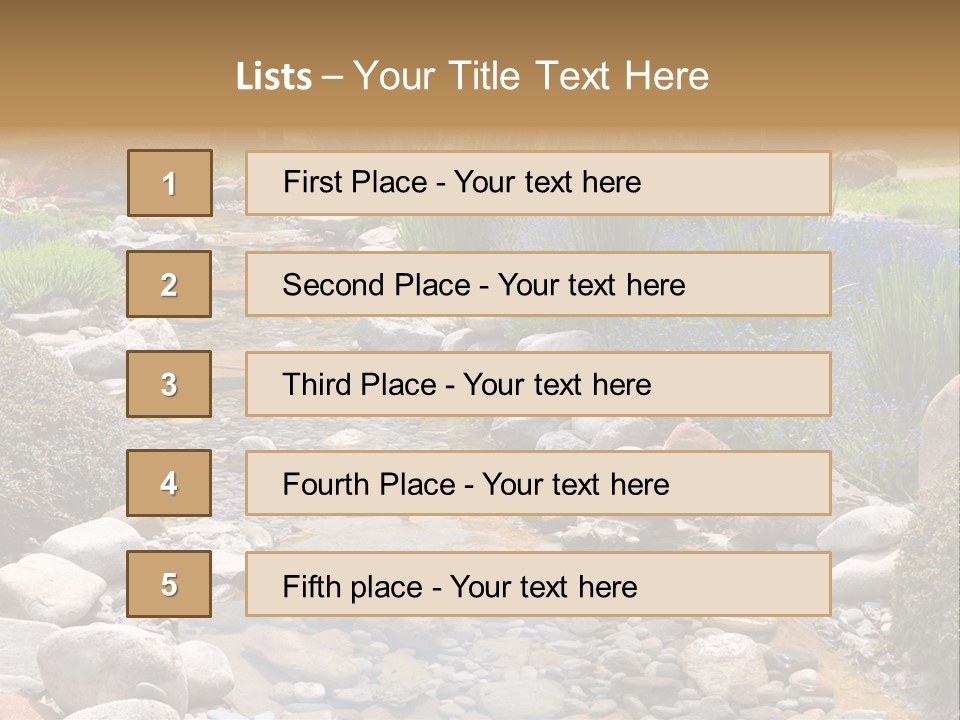Screen dimensions: 960x720
Task: Click the First Place text bar
Action: 538,183
